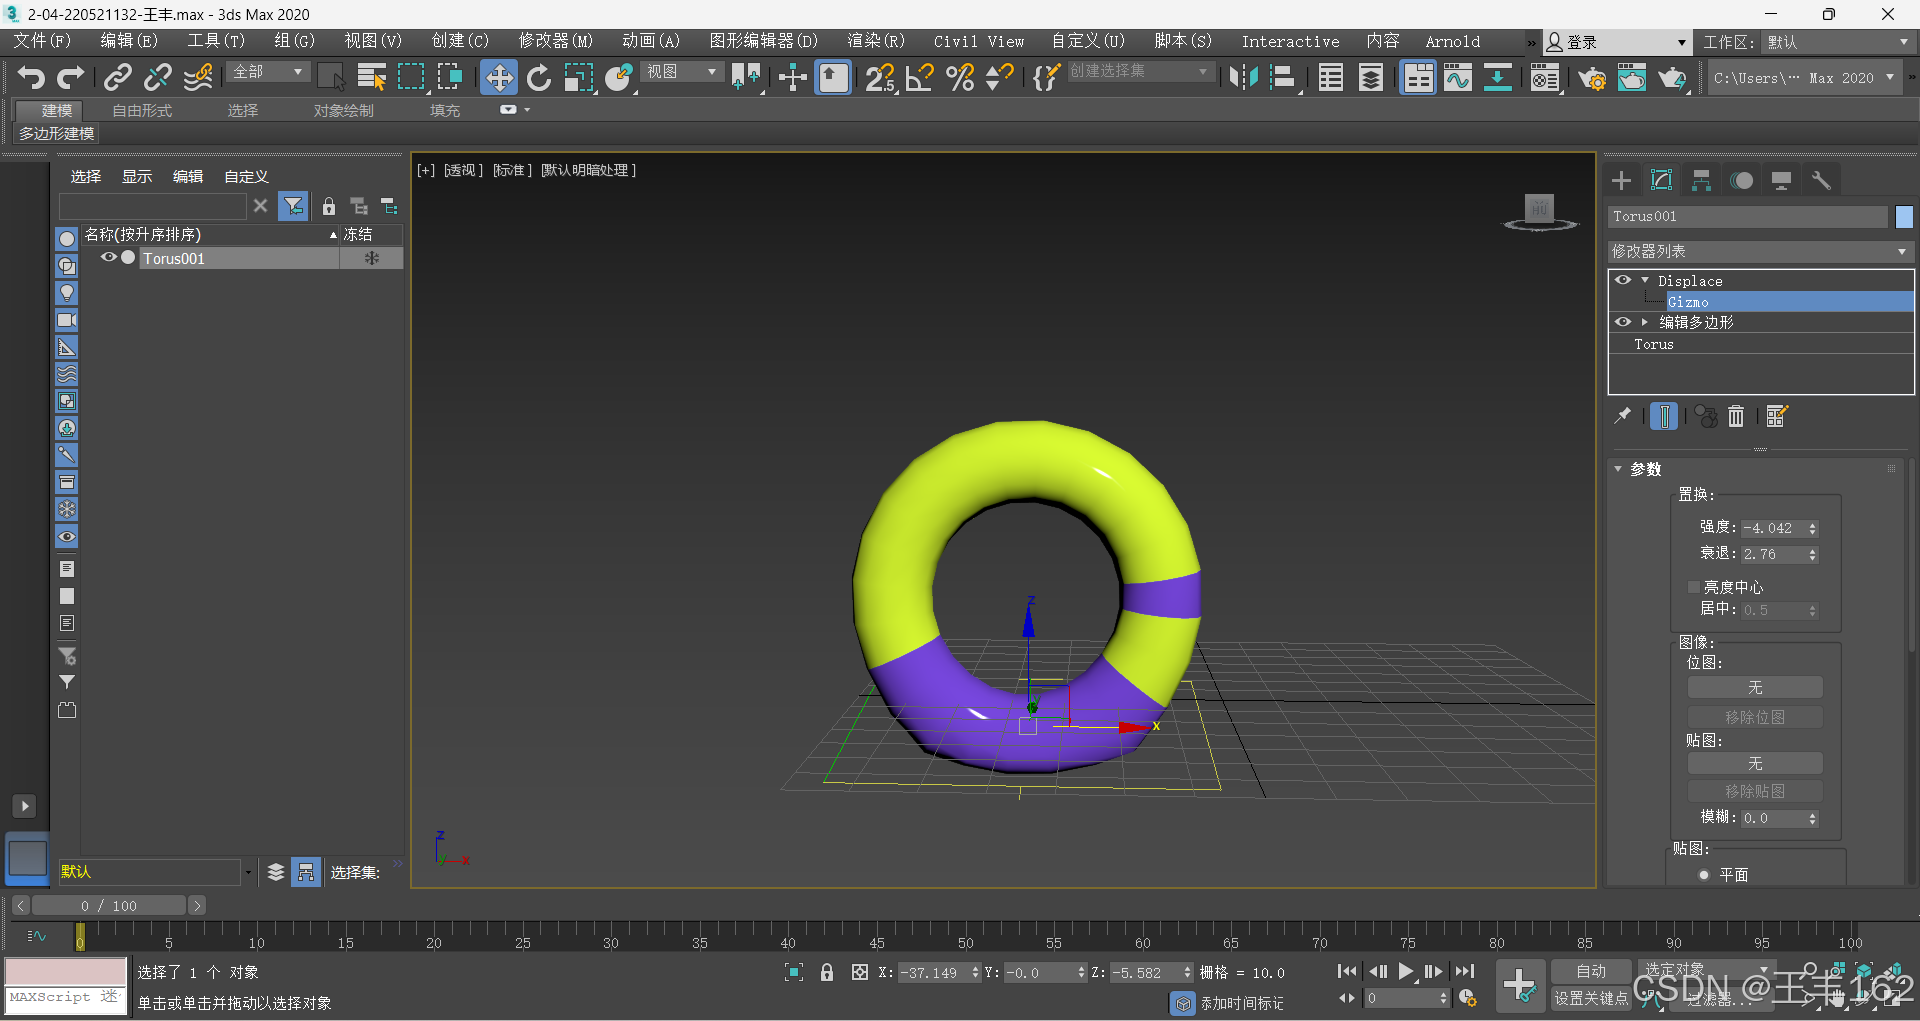Select the Link tool icon
1920x1021 pixels.
click(118, 77)
